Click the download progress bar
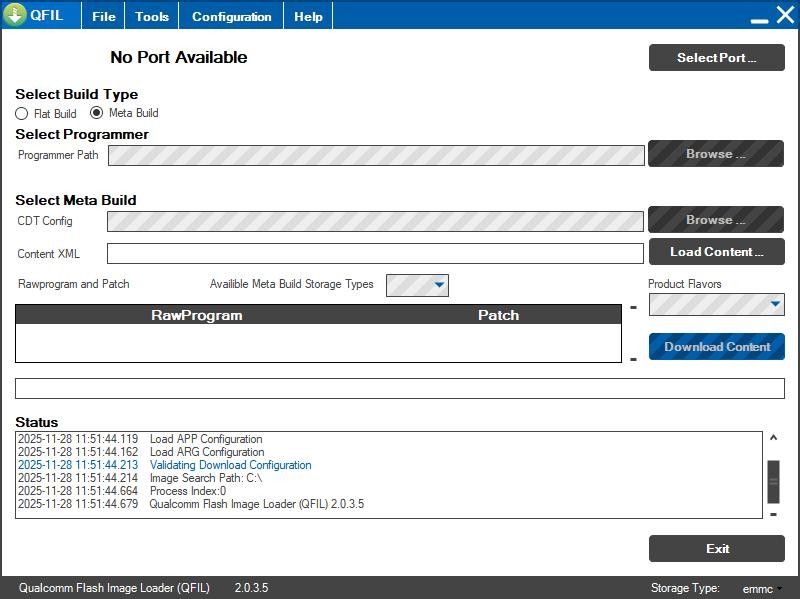Viewport: 800px width, 599px height. tap(399, 388)
